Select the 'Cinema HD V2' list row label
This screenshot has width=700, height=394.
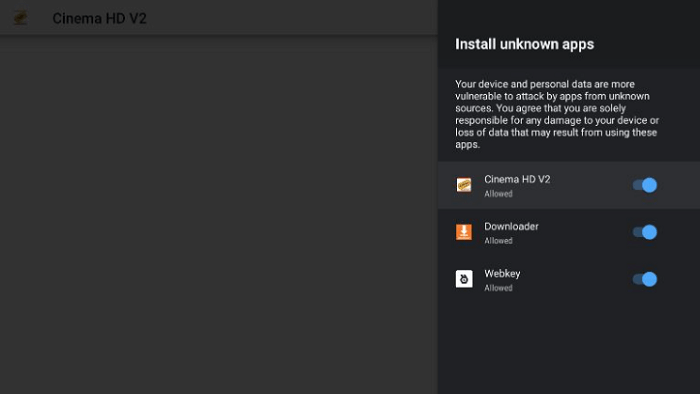click(517, 179)
